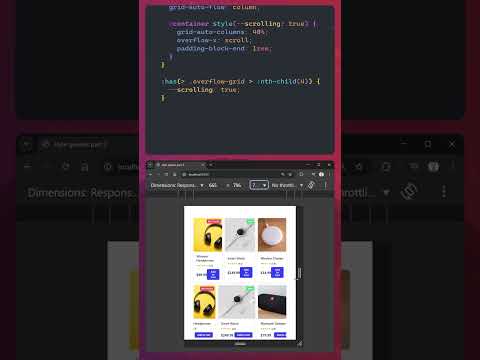The image size is (480, 360).
Task: Click Add to Cart under Wireless Headphones
Action: pos(213,274)
